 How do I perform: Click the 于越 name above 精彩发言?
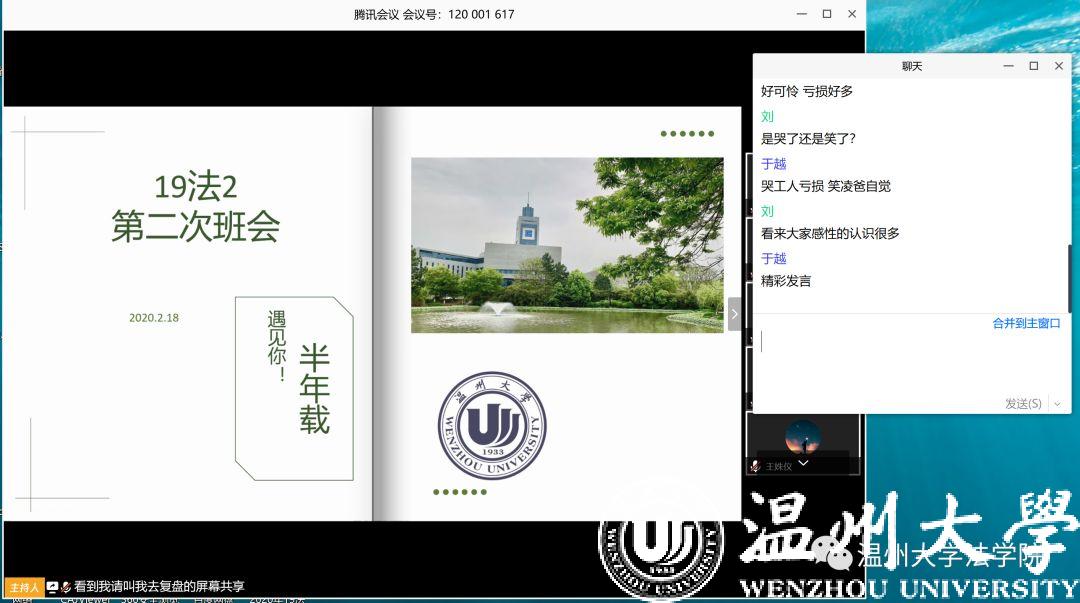click(774, 258)
